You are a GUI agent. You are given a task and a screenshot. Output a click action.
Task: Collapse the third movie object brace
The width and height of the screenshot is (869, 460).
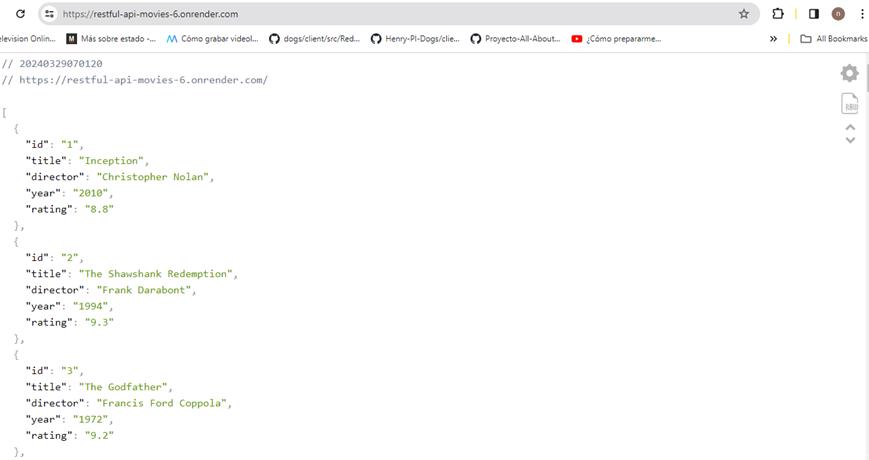pyautogui.click(x=16, y=355)
